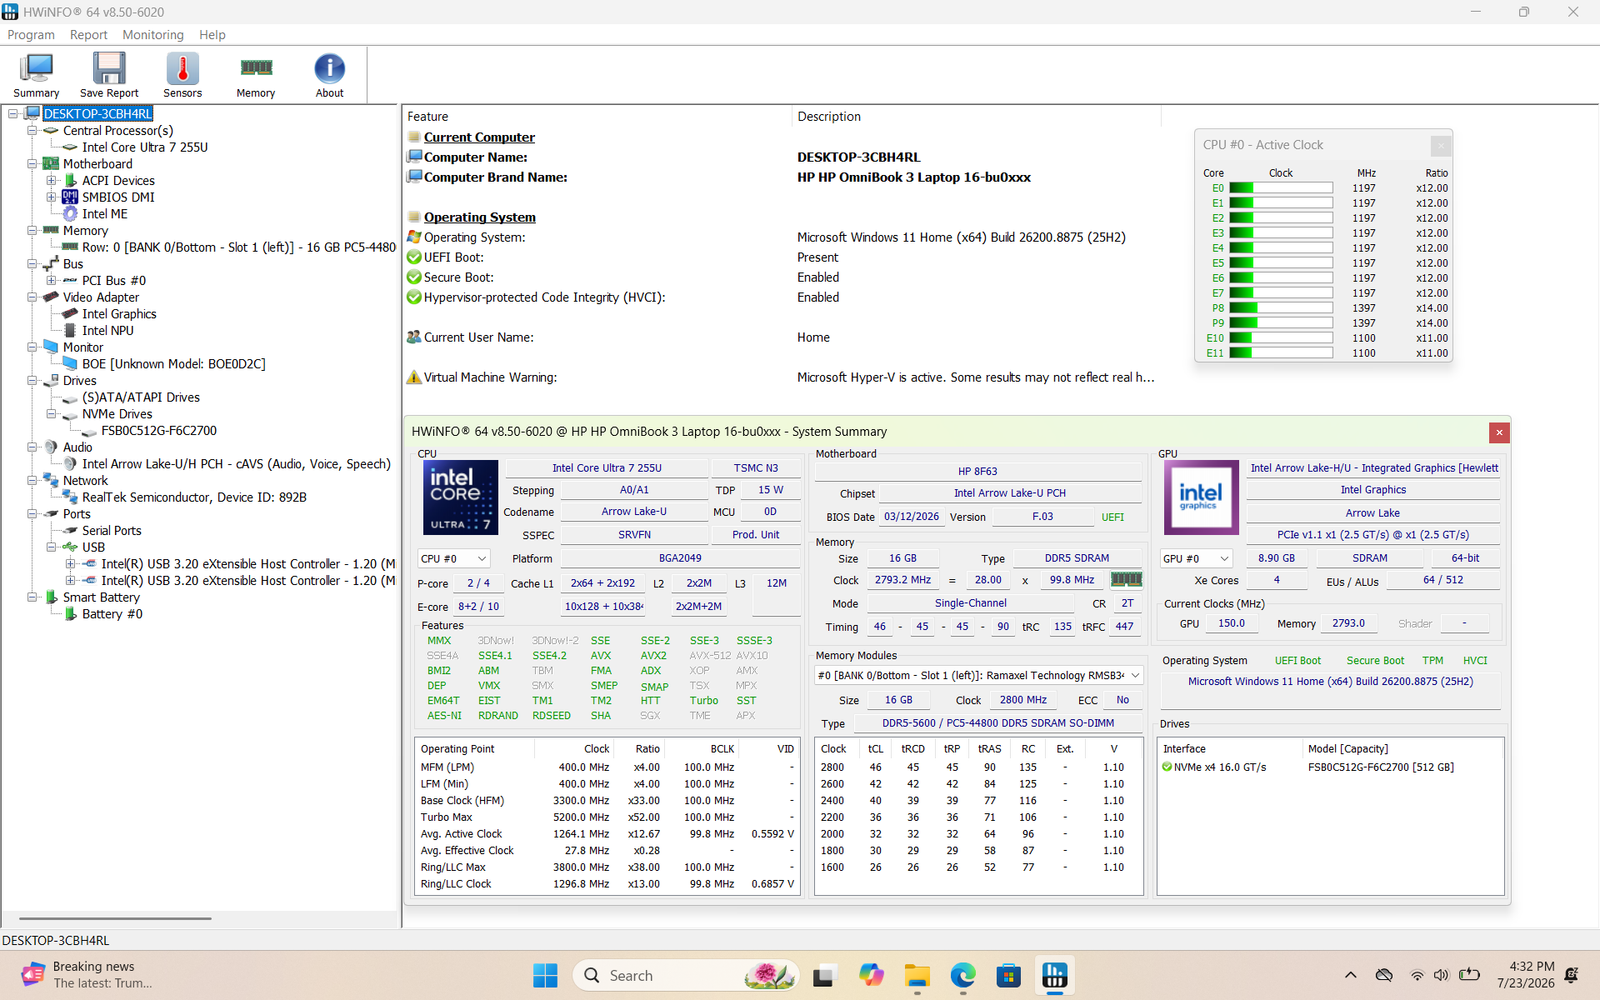Open the Monitoring menu

(x=153, y=35)
